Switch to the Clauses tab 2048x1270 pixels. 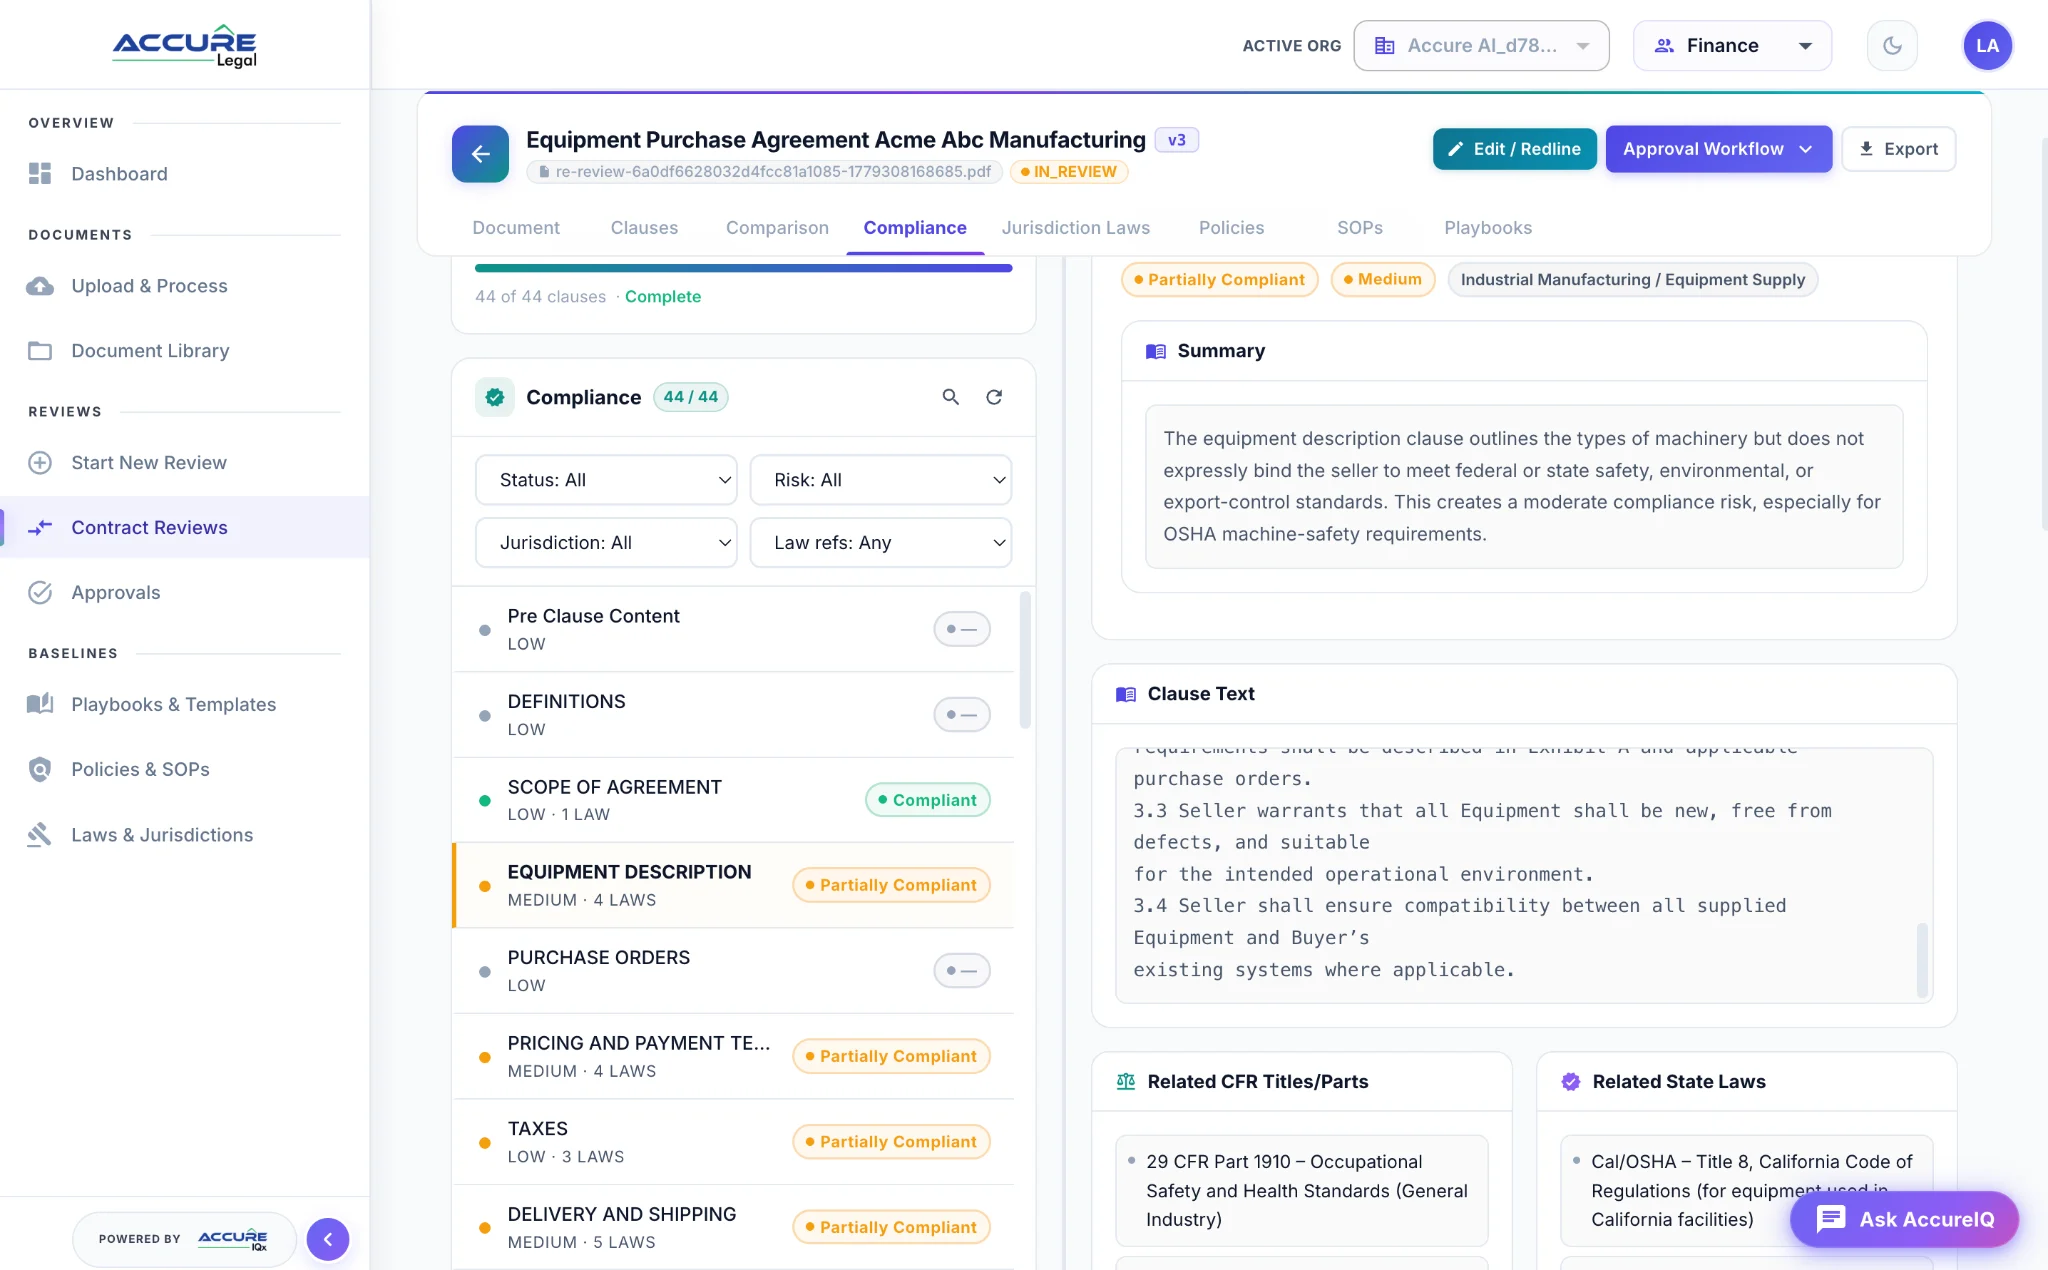[x=644, y=228]
